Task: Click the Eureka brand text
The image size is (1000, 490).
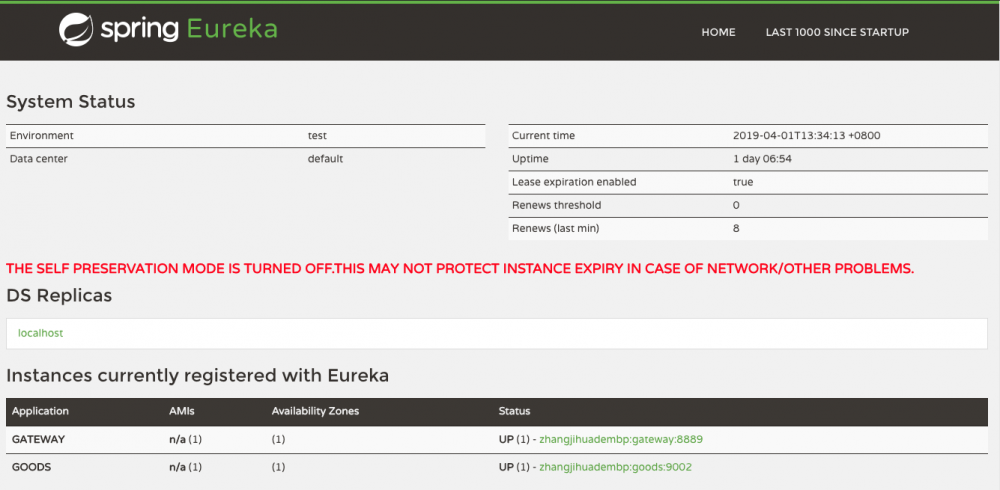Action: (232, 30)
